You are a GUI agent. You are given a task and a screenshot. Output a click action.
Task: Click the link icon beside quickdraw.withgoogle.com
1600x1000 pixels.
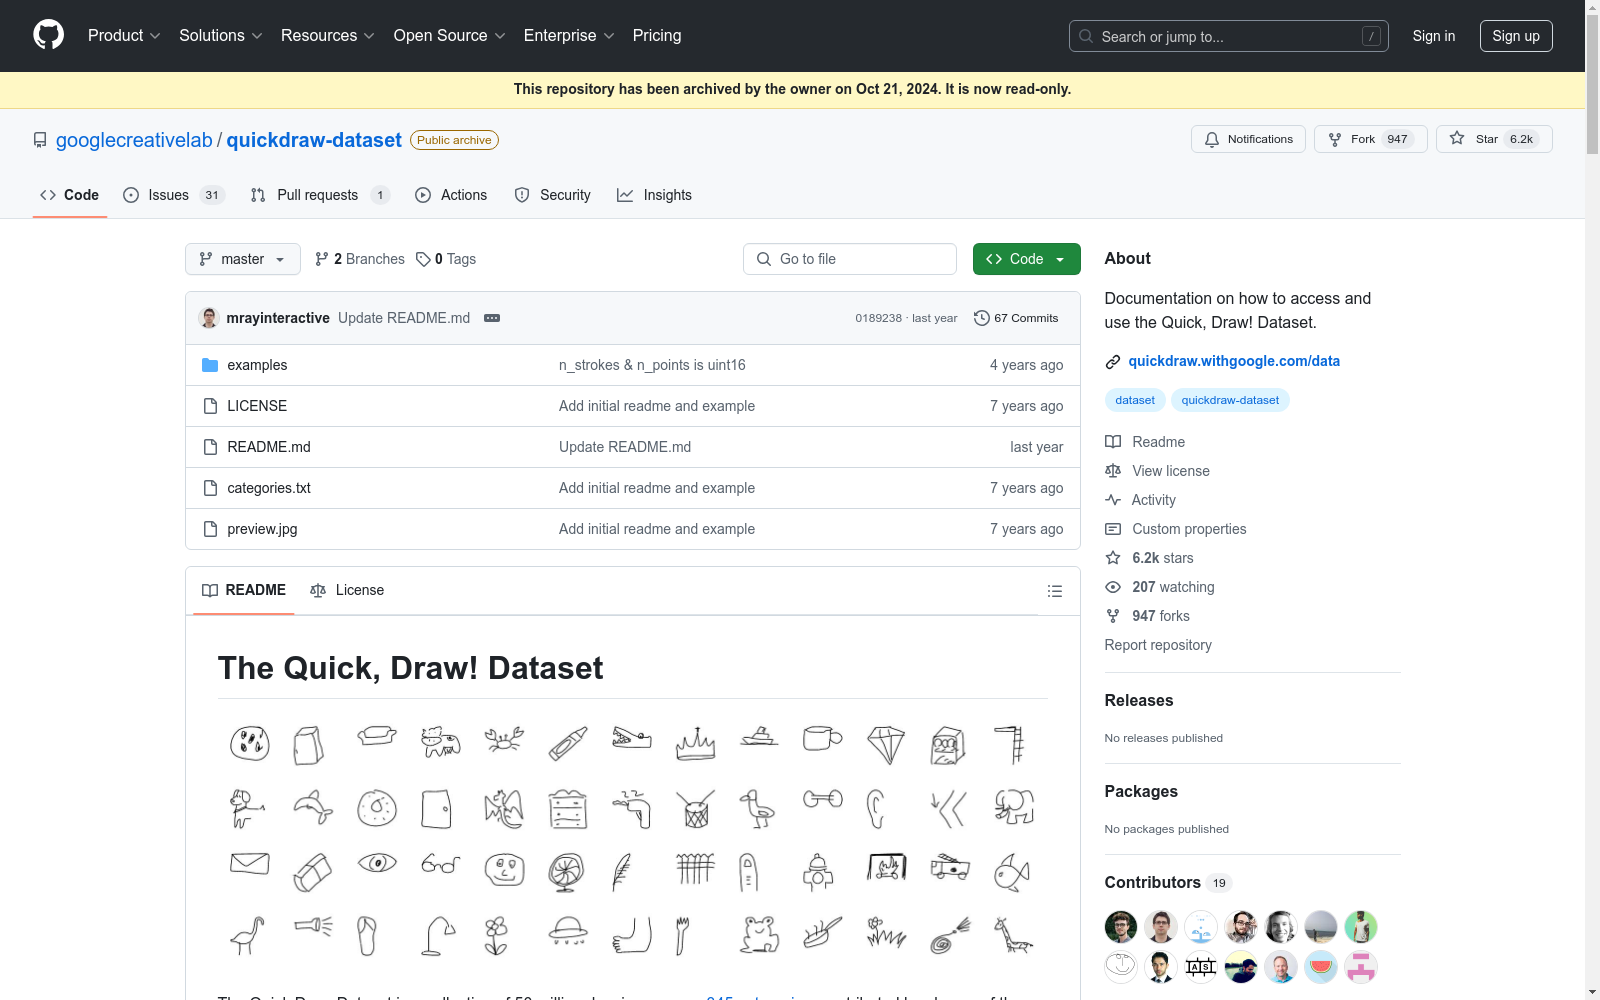1113,362
